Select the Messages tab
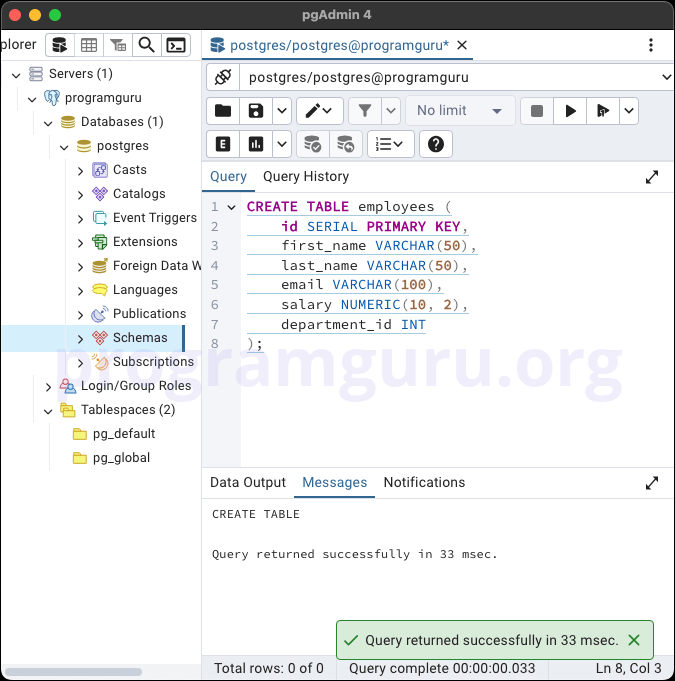The height and width of the screenshot is (681, 675). (334, 483)
